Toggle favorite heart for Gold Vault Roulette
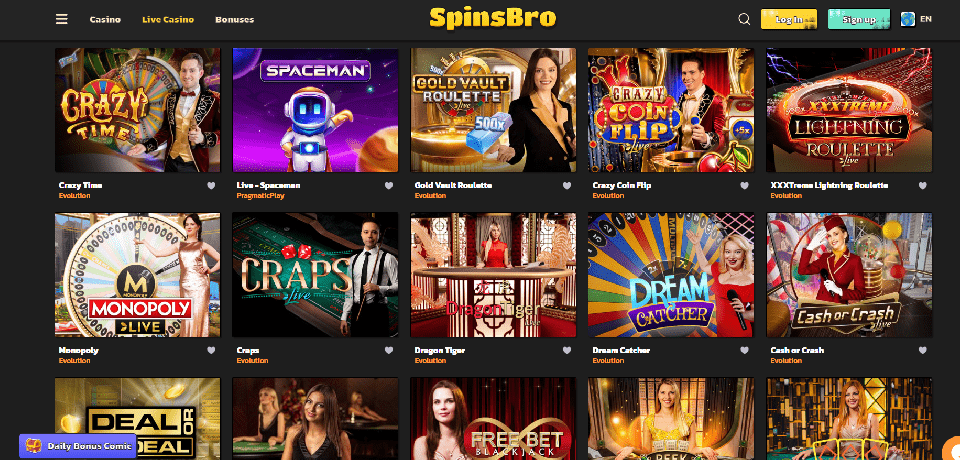Screen dimensions: 960x460 (567, 186)
